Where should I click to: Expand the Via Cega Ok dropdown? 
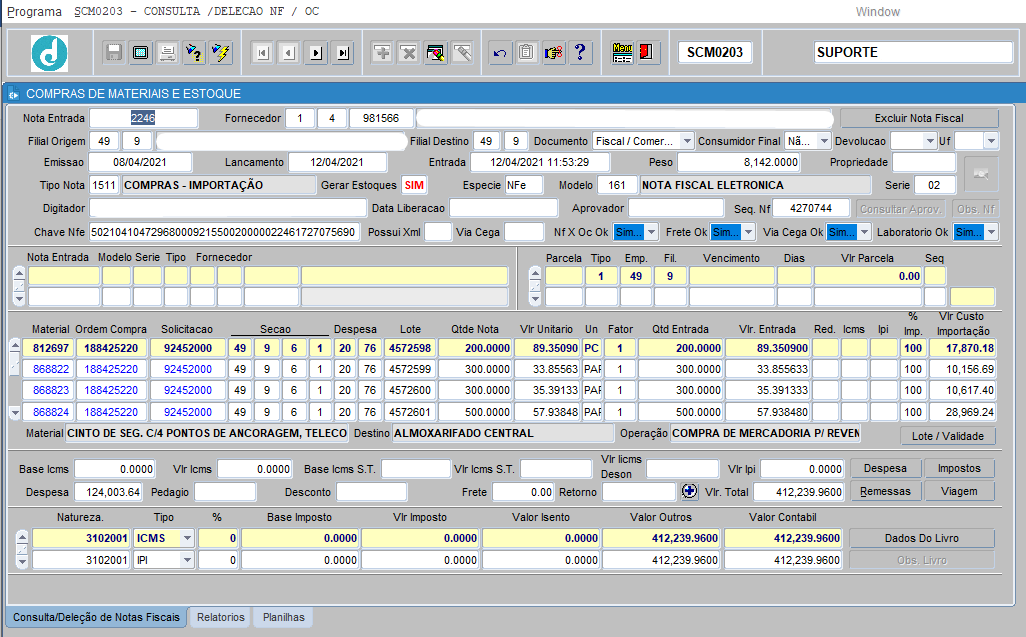[864, 232]
